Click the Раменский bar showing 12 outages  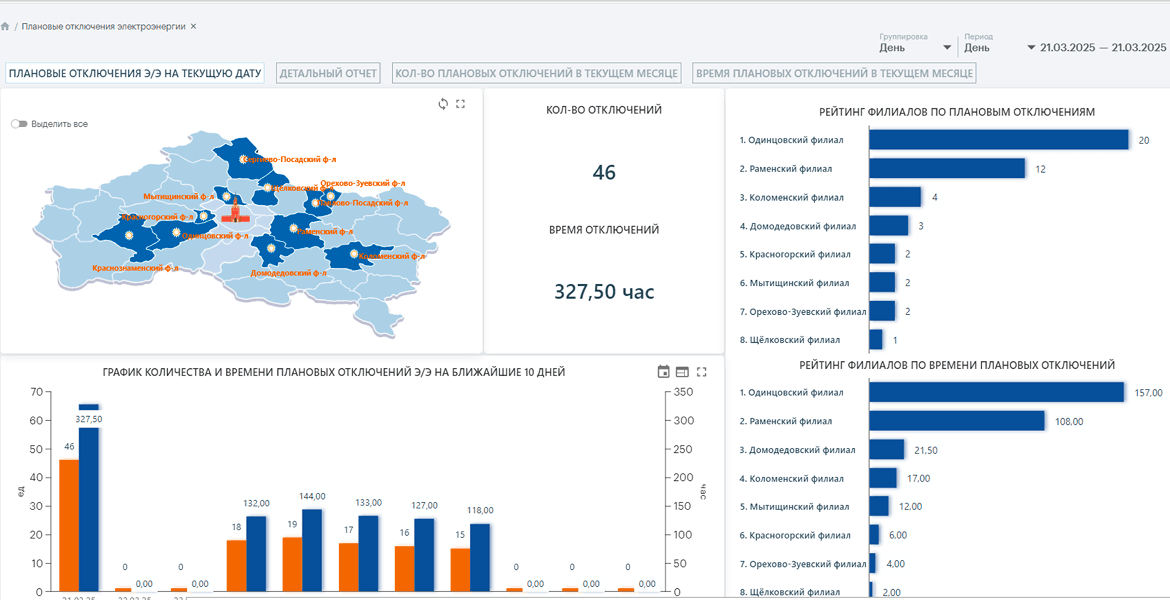tap(948, 169)
